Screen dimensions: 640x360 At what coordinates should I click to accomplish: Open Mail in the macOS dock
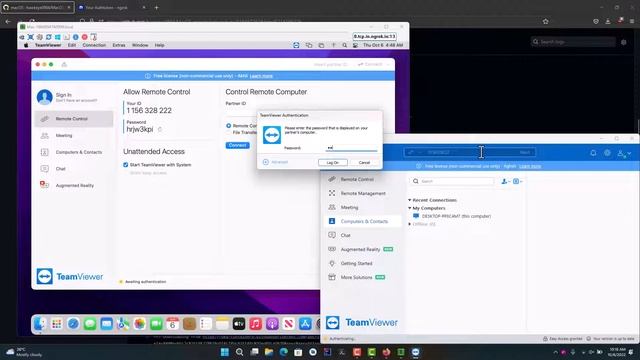107,324
